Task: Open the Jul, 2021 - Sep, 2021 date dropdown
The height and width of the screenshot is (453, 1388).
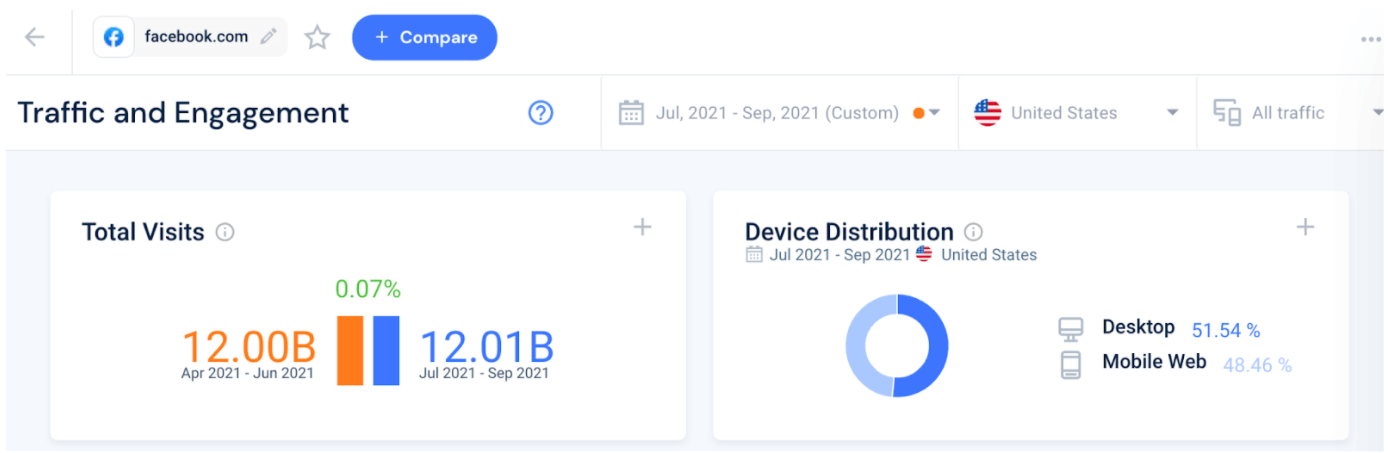Action: 780,113
